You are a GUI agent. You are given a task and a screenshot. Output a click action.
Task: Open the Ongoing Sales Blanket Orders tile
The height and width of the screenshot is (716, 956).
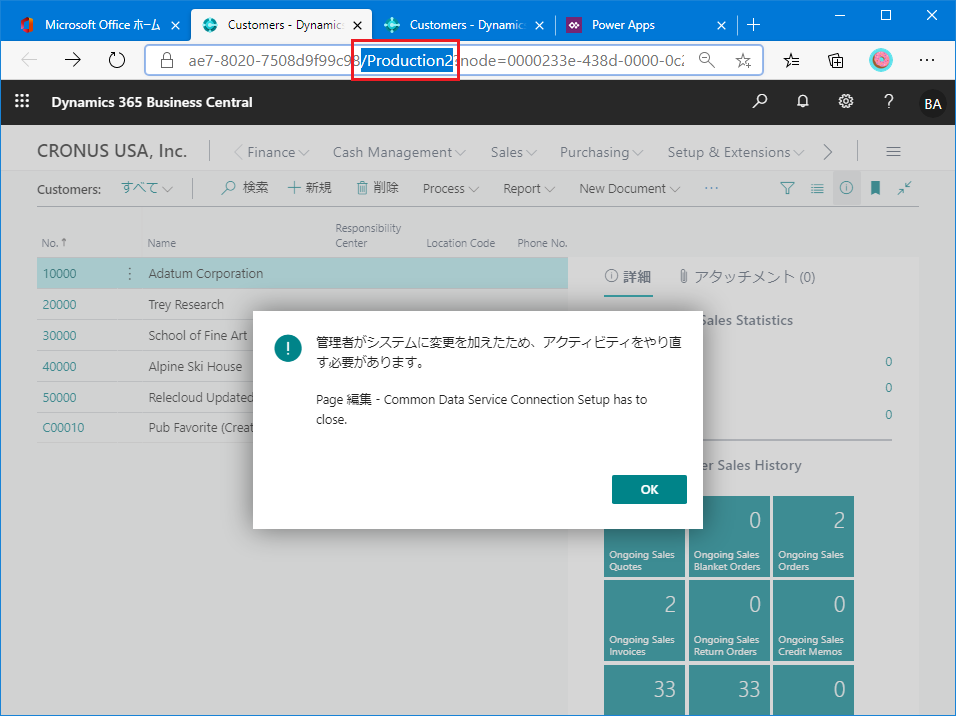[729, 537]
